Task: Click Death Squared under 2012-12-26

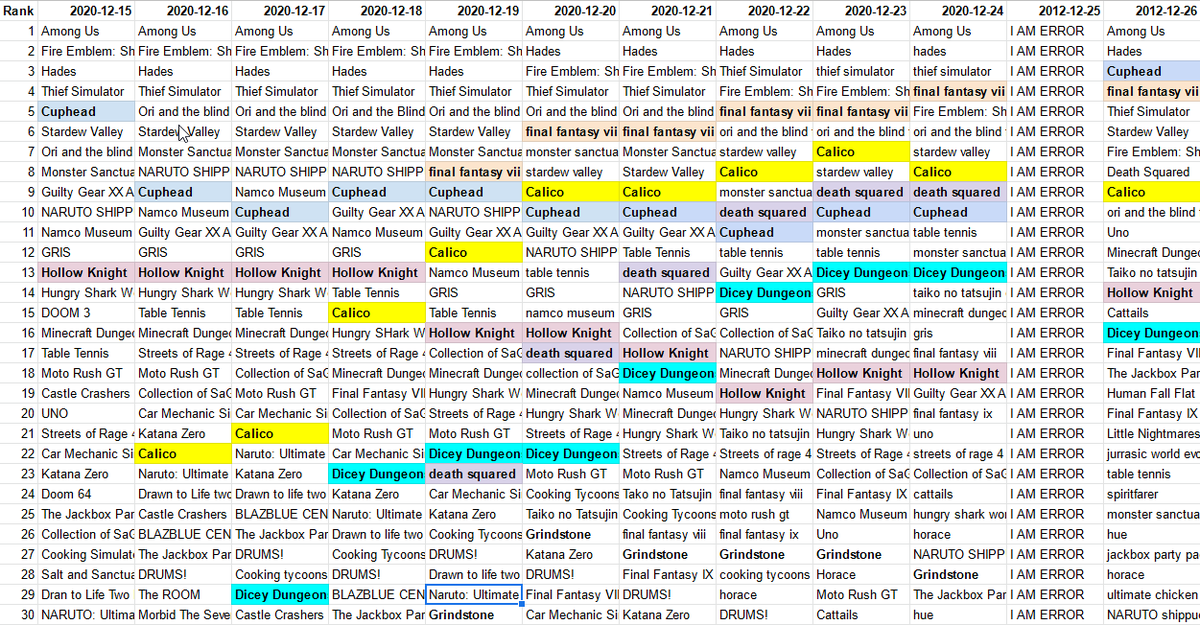Action: 1152,172
